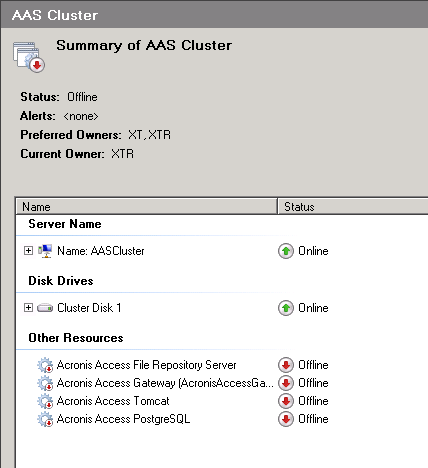This screenshot has height=468, width=428.
Task: Select Acronis Access Gateway resource
Action: click(165, 383)
